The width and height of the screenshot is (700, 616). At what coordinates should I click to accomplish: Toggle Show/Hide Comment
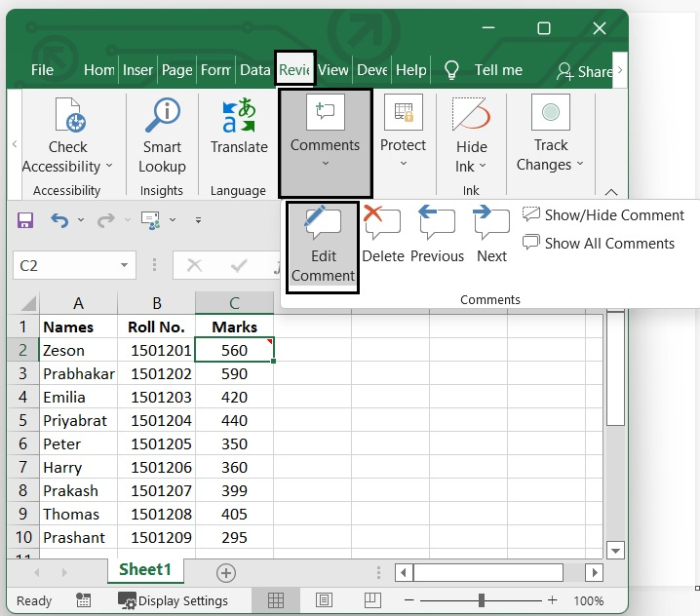(x=603, y=215)
